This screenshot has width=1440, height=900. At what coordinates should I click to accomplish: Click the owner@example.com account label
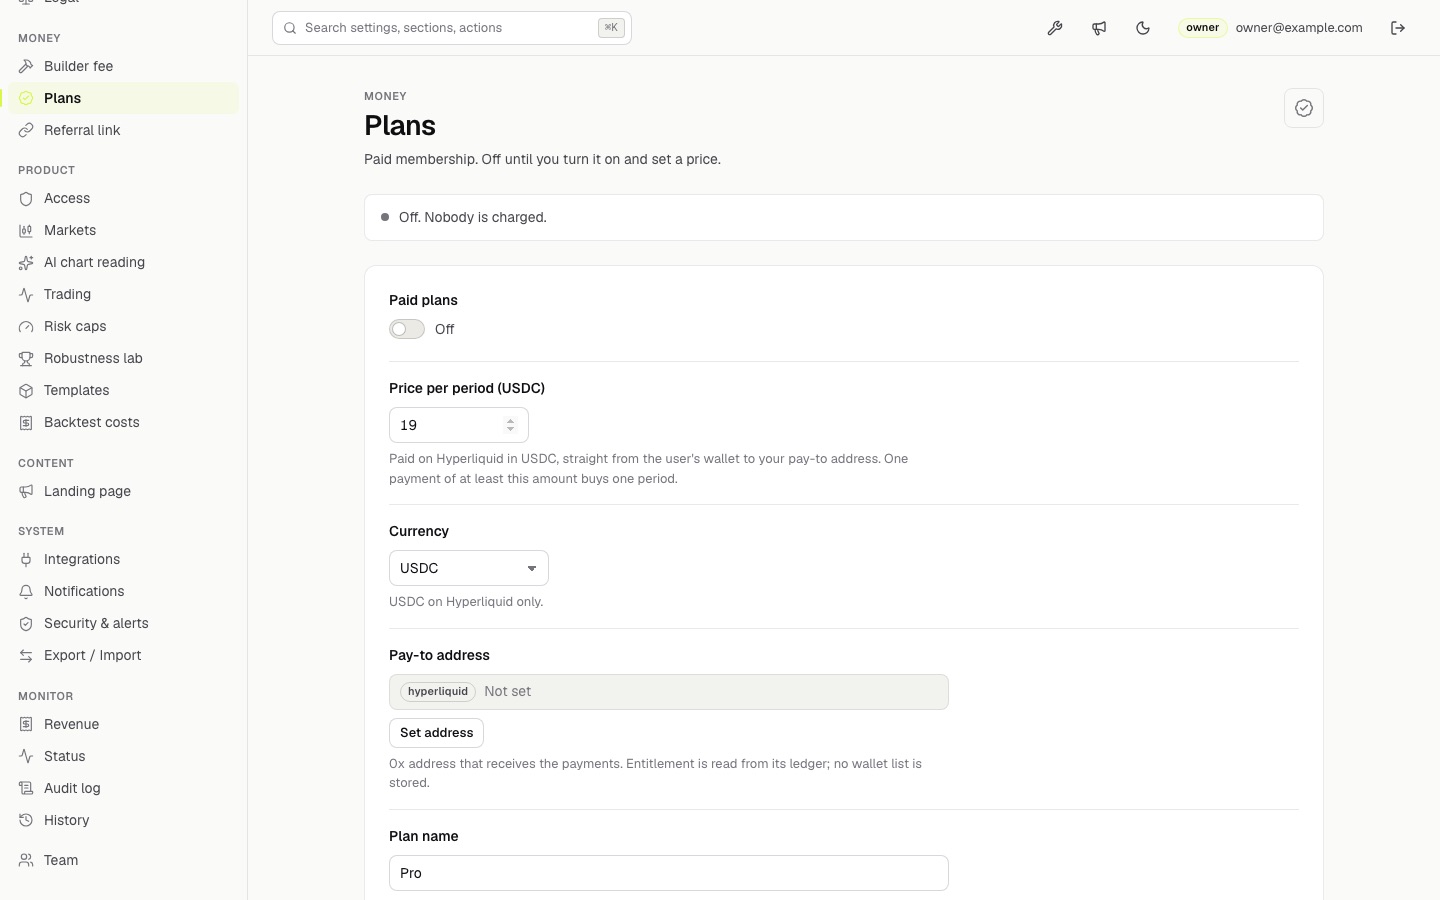click(x=1299, y=28)
